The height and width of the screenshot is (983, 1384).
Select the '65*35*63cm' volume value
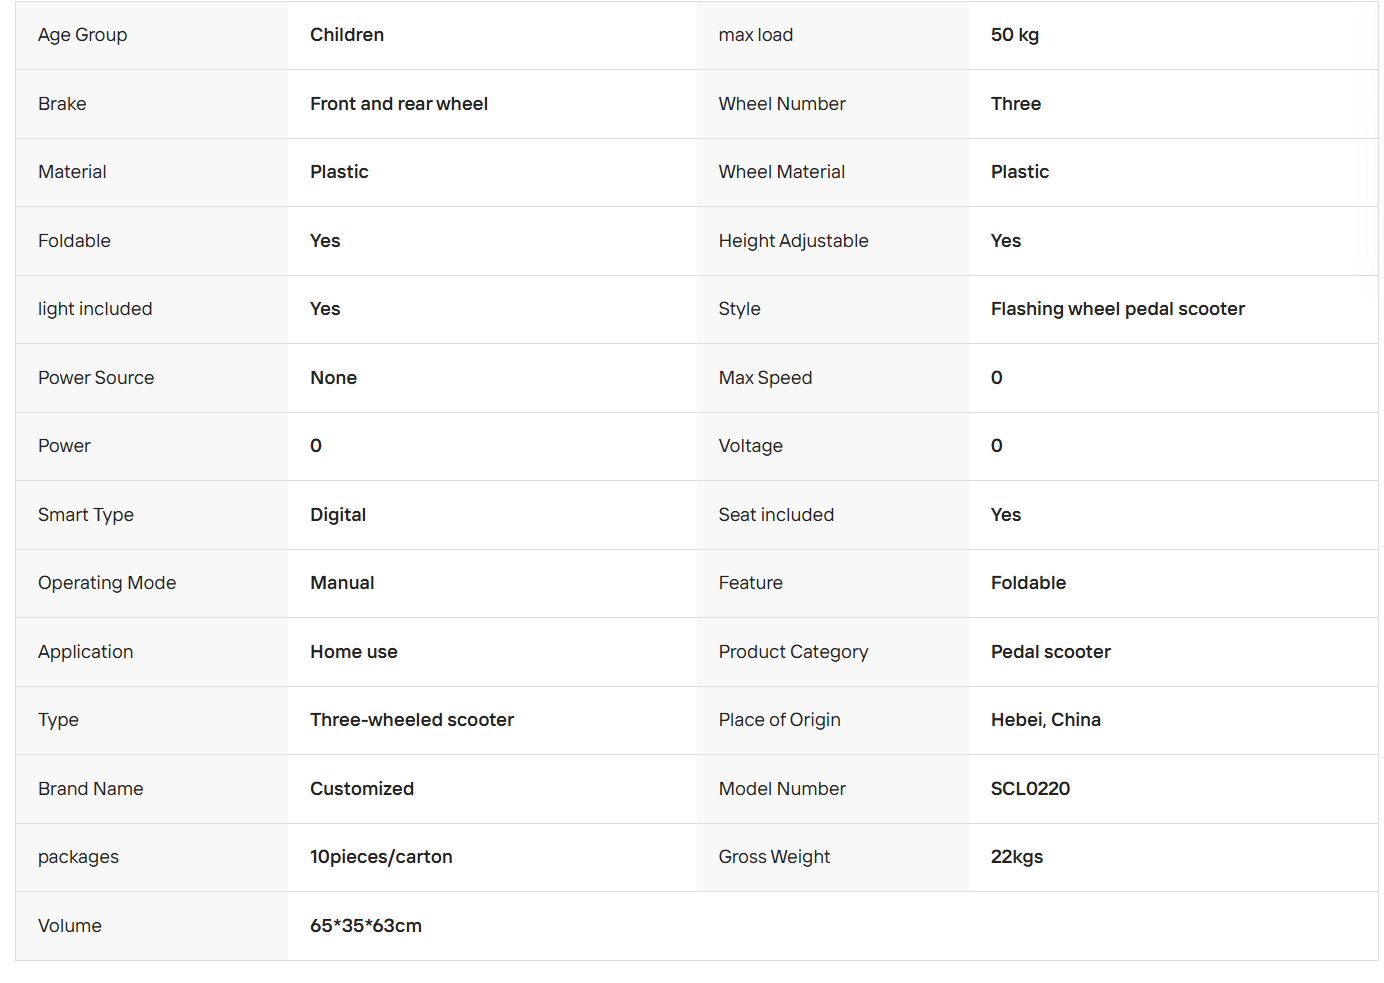(365, 926)
